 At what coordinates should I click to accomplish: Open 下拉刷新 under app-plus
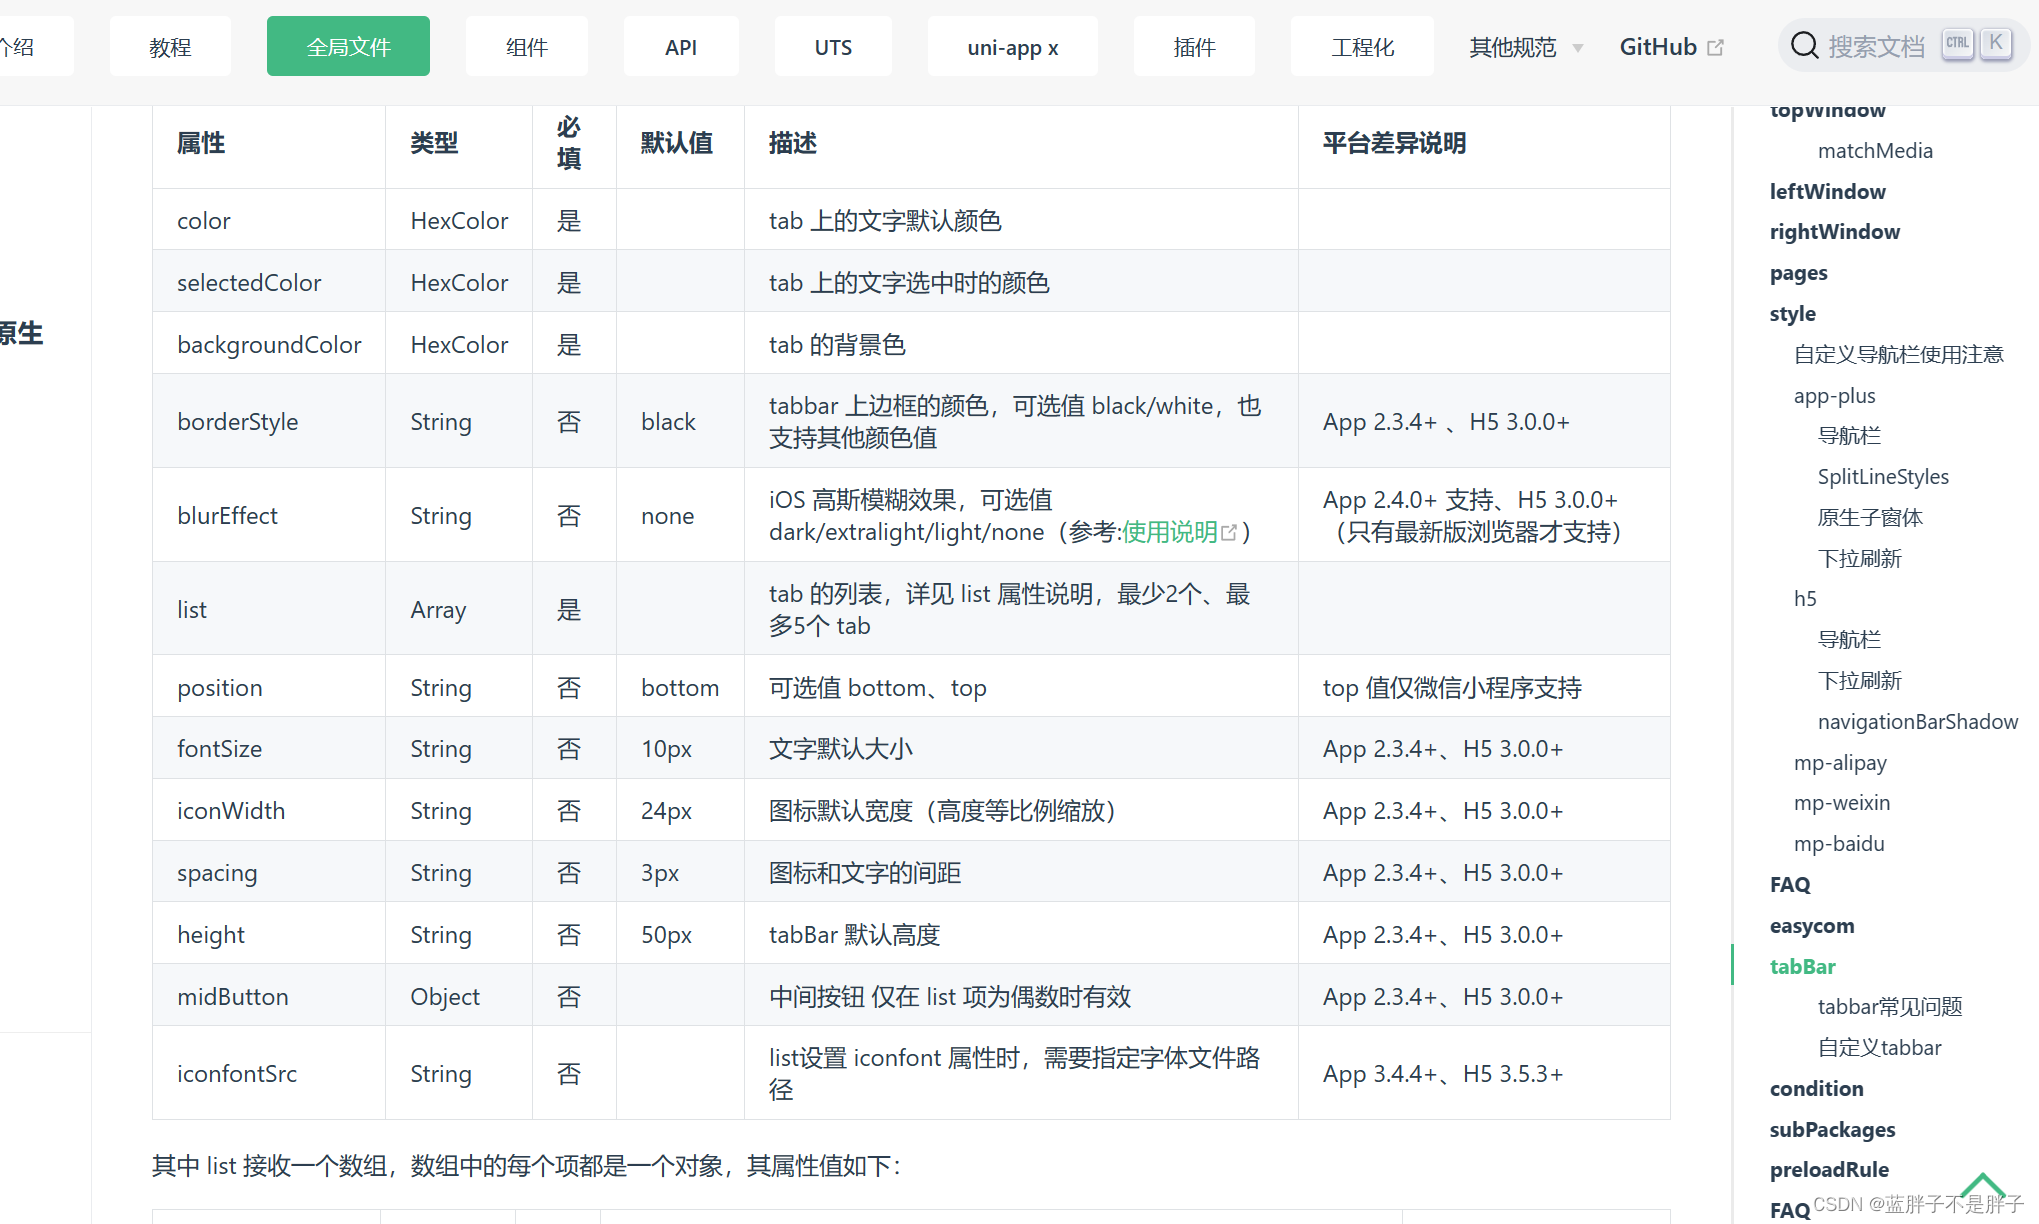click(1860, 559)
